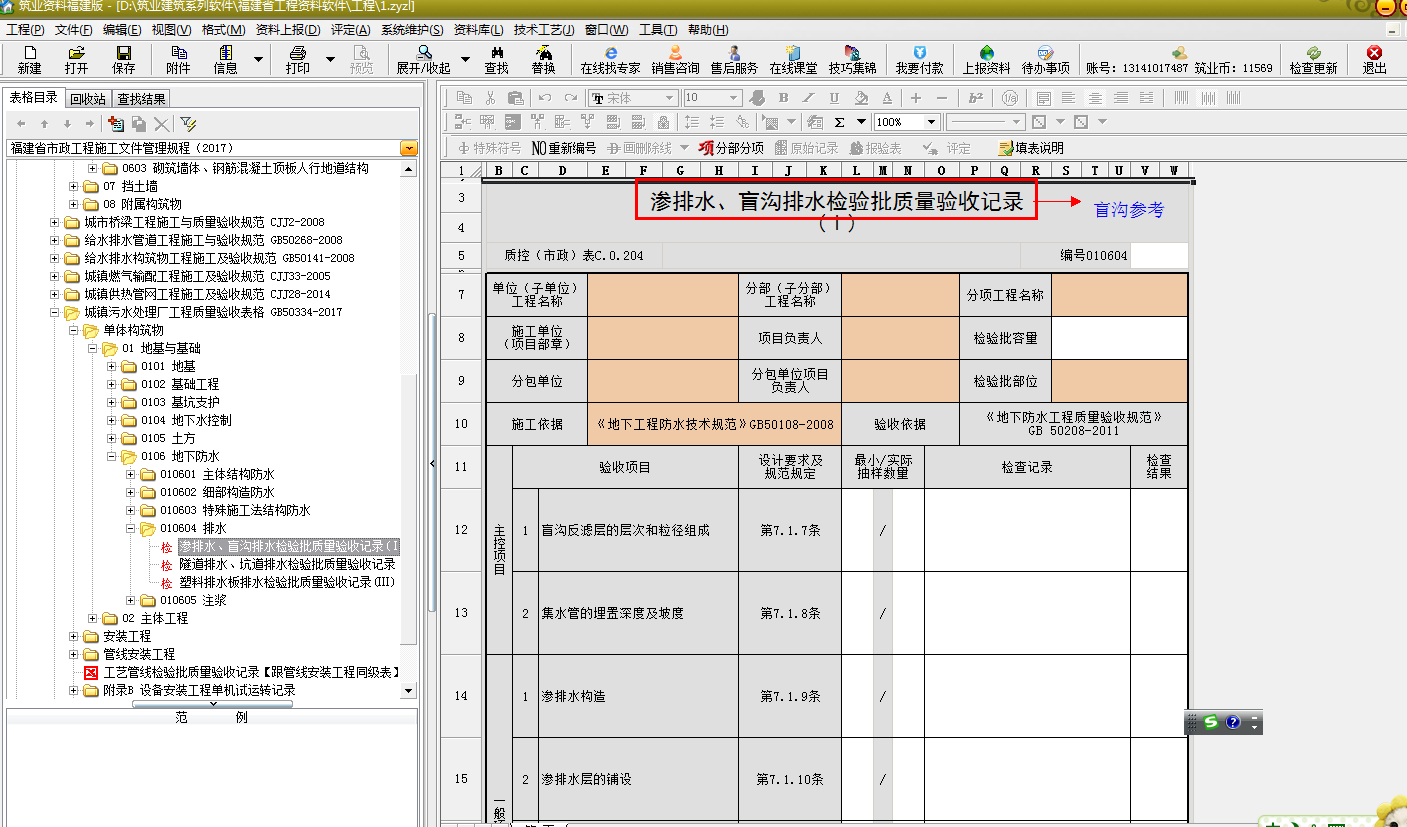Screen dimensions: 1407x827
Task: Click the 保存 (Save) toolbar icon
Action: 123,60
